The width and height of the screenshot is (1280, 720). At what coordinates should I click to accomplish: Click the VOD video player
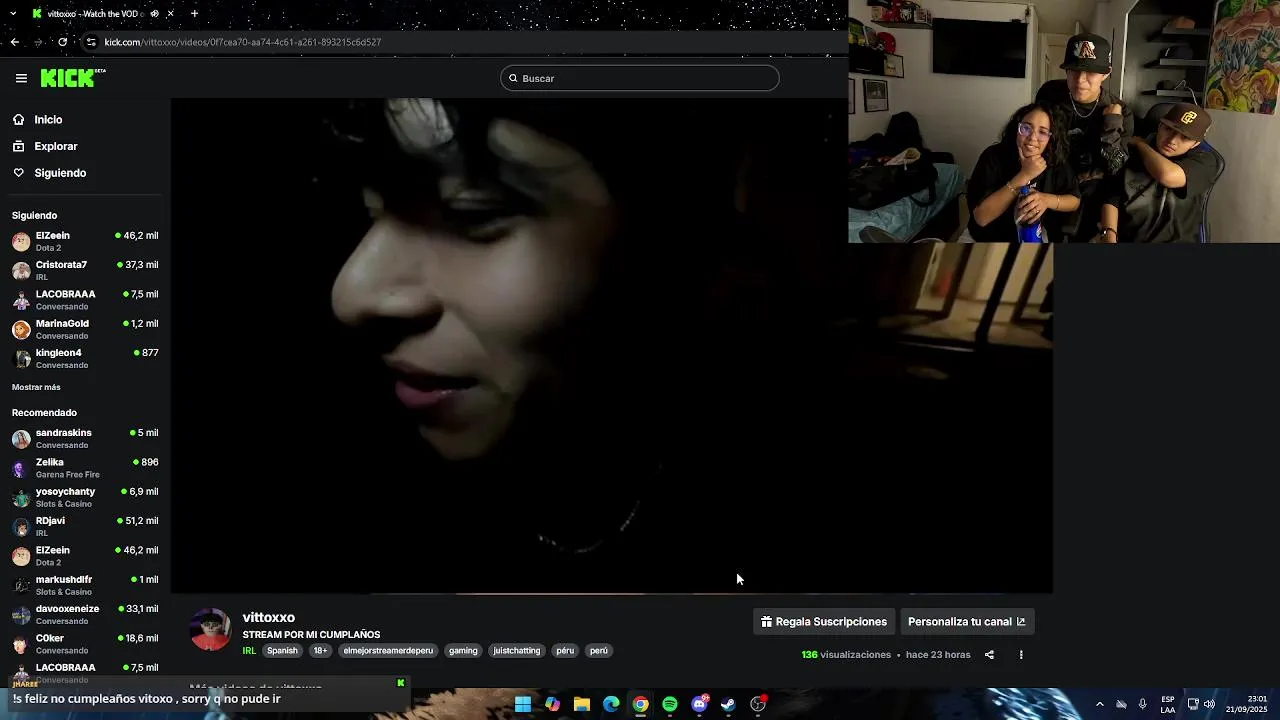611,345
